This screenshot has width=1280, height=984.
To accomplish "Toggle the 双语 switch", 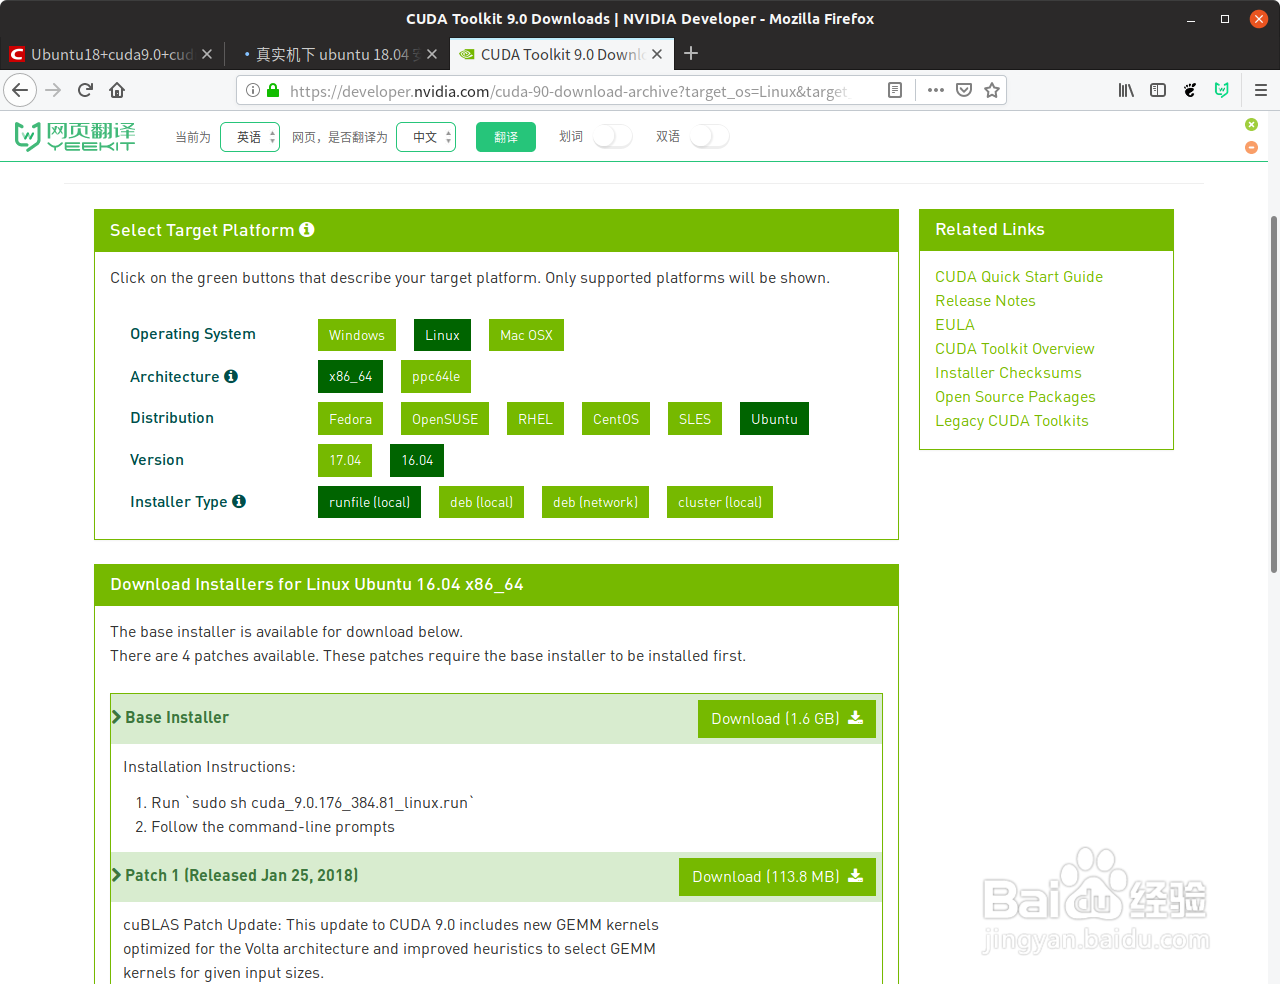I will pyautogui.click(x=709, y=136).
